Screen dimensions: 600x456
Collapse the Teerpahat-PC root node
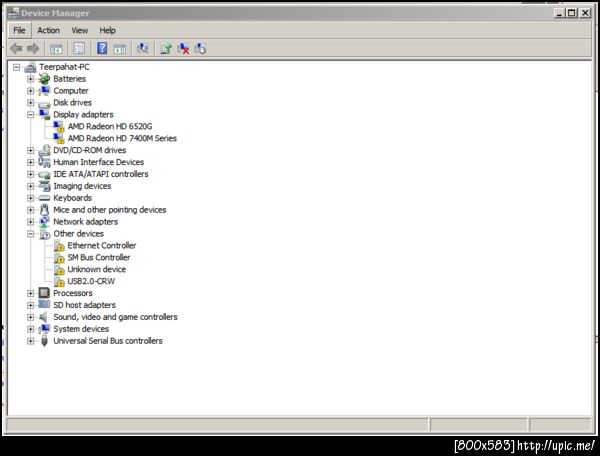(x=16, y=67)
